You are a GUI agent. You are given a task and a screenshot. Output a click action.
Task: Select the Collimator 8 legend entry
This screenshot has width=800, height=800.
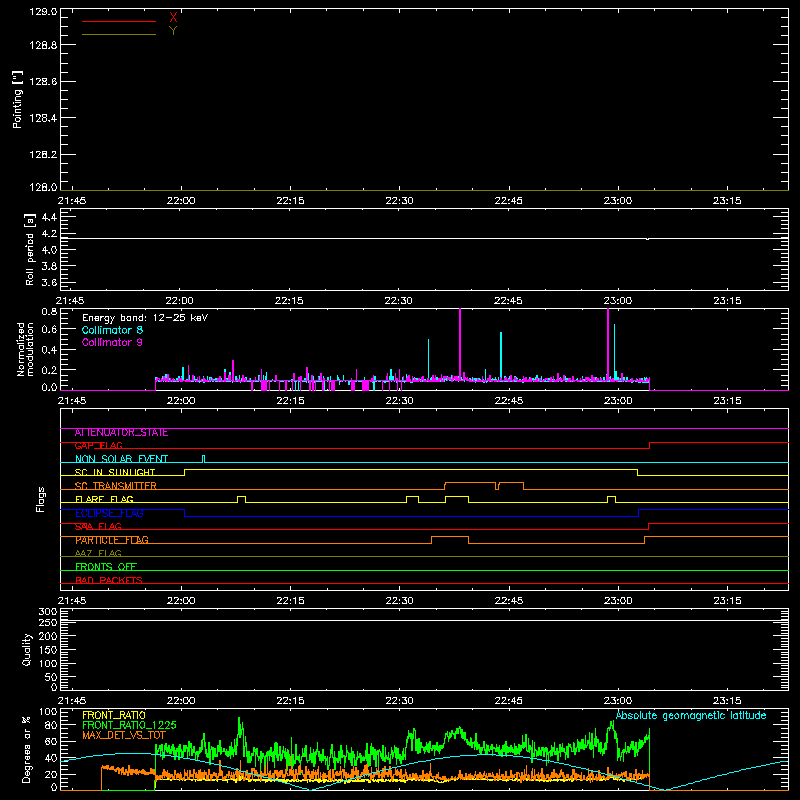112,330
